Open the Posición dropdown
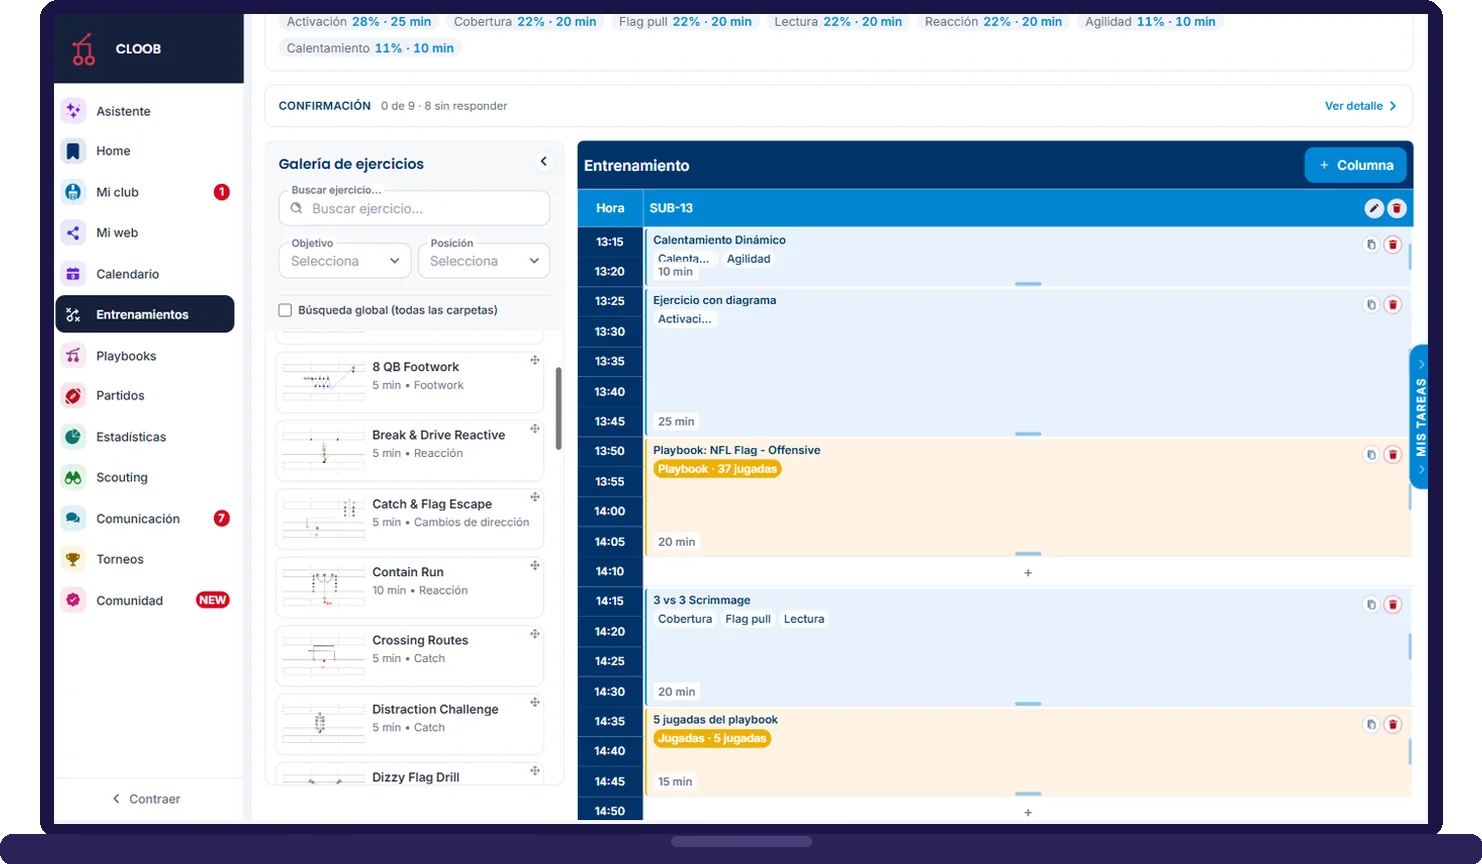Image resolution: width=1482 pixels, height=864 pixels. 484,260
